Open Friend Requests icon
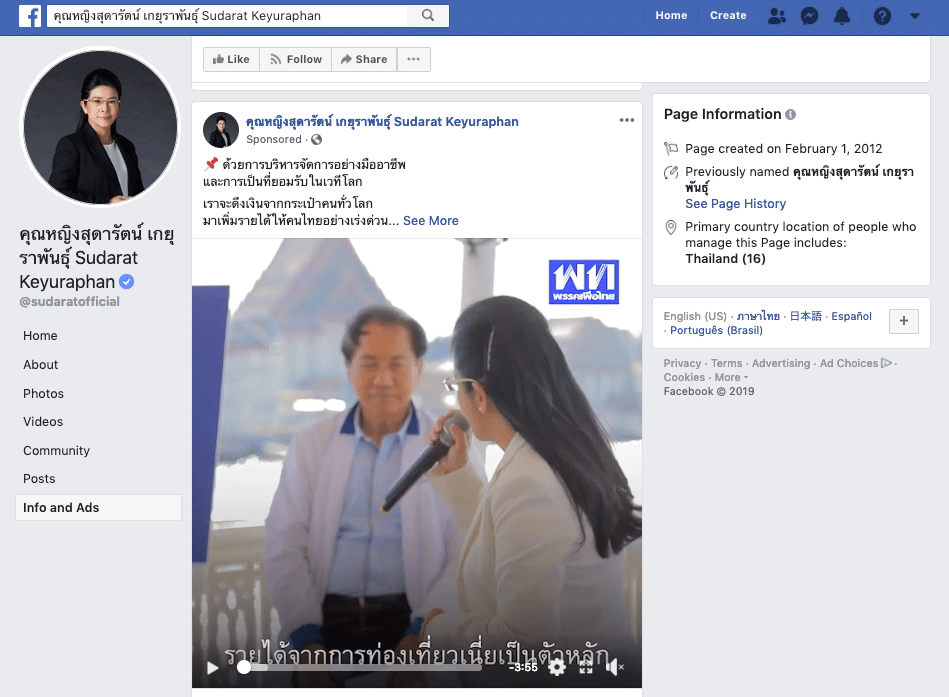 (776, 16)
